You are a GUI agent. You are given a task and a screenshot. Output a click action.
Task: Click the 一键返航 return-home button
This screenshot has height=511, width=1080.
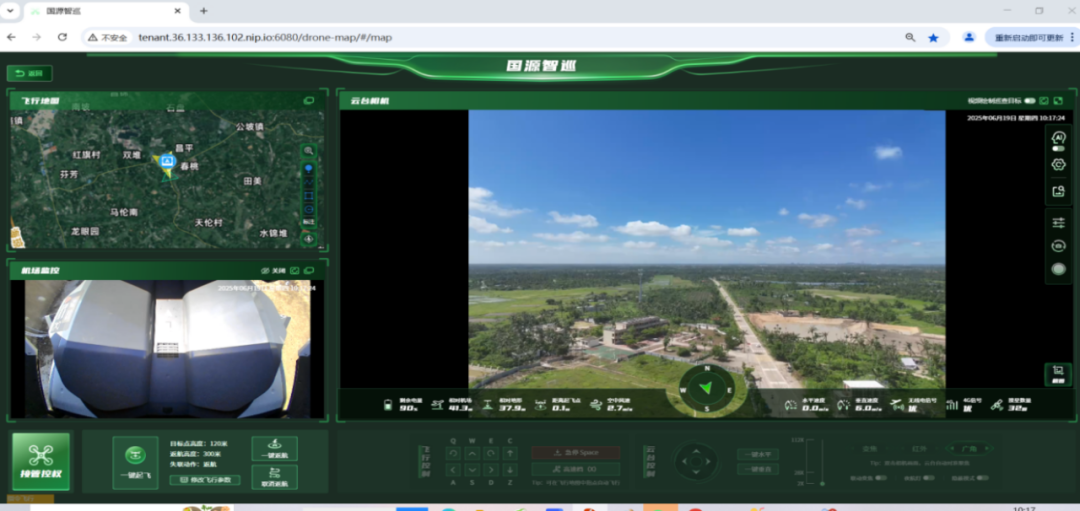(x=274, y=448)
